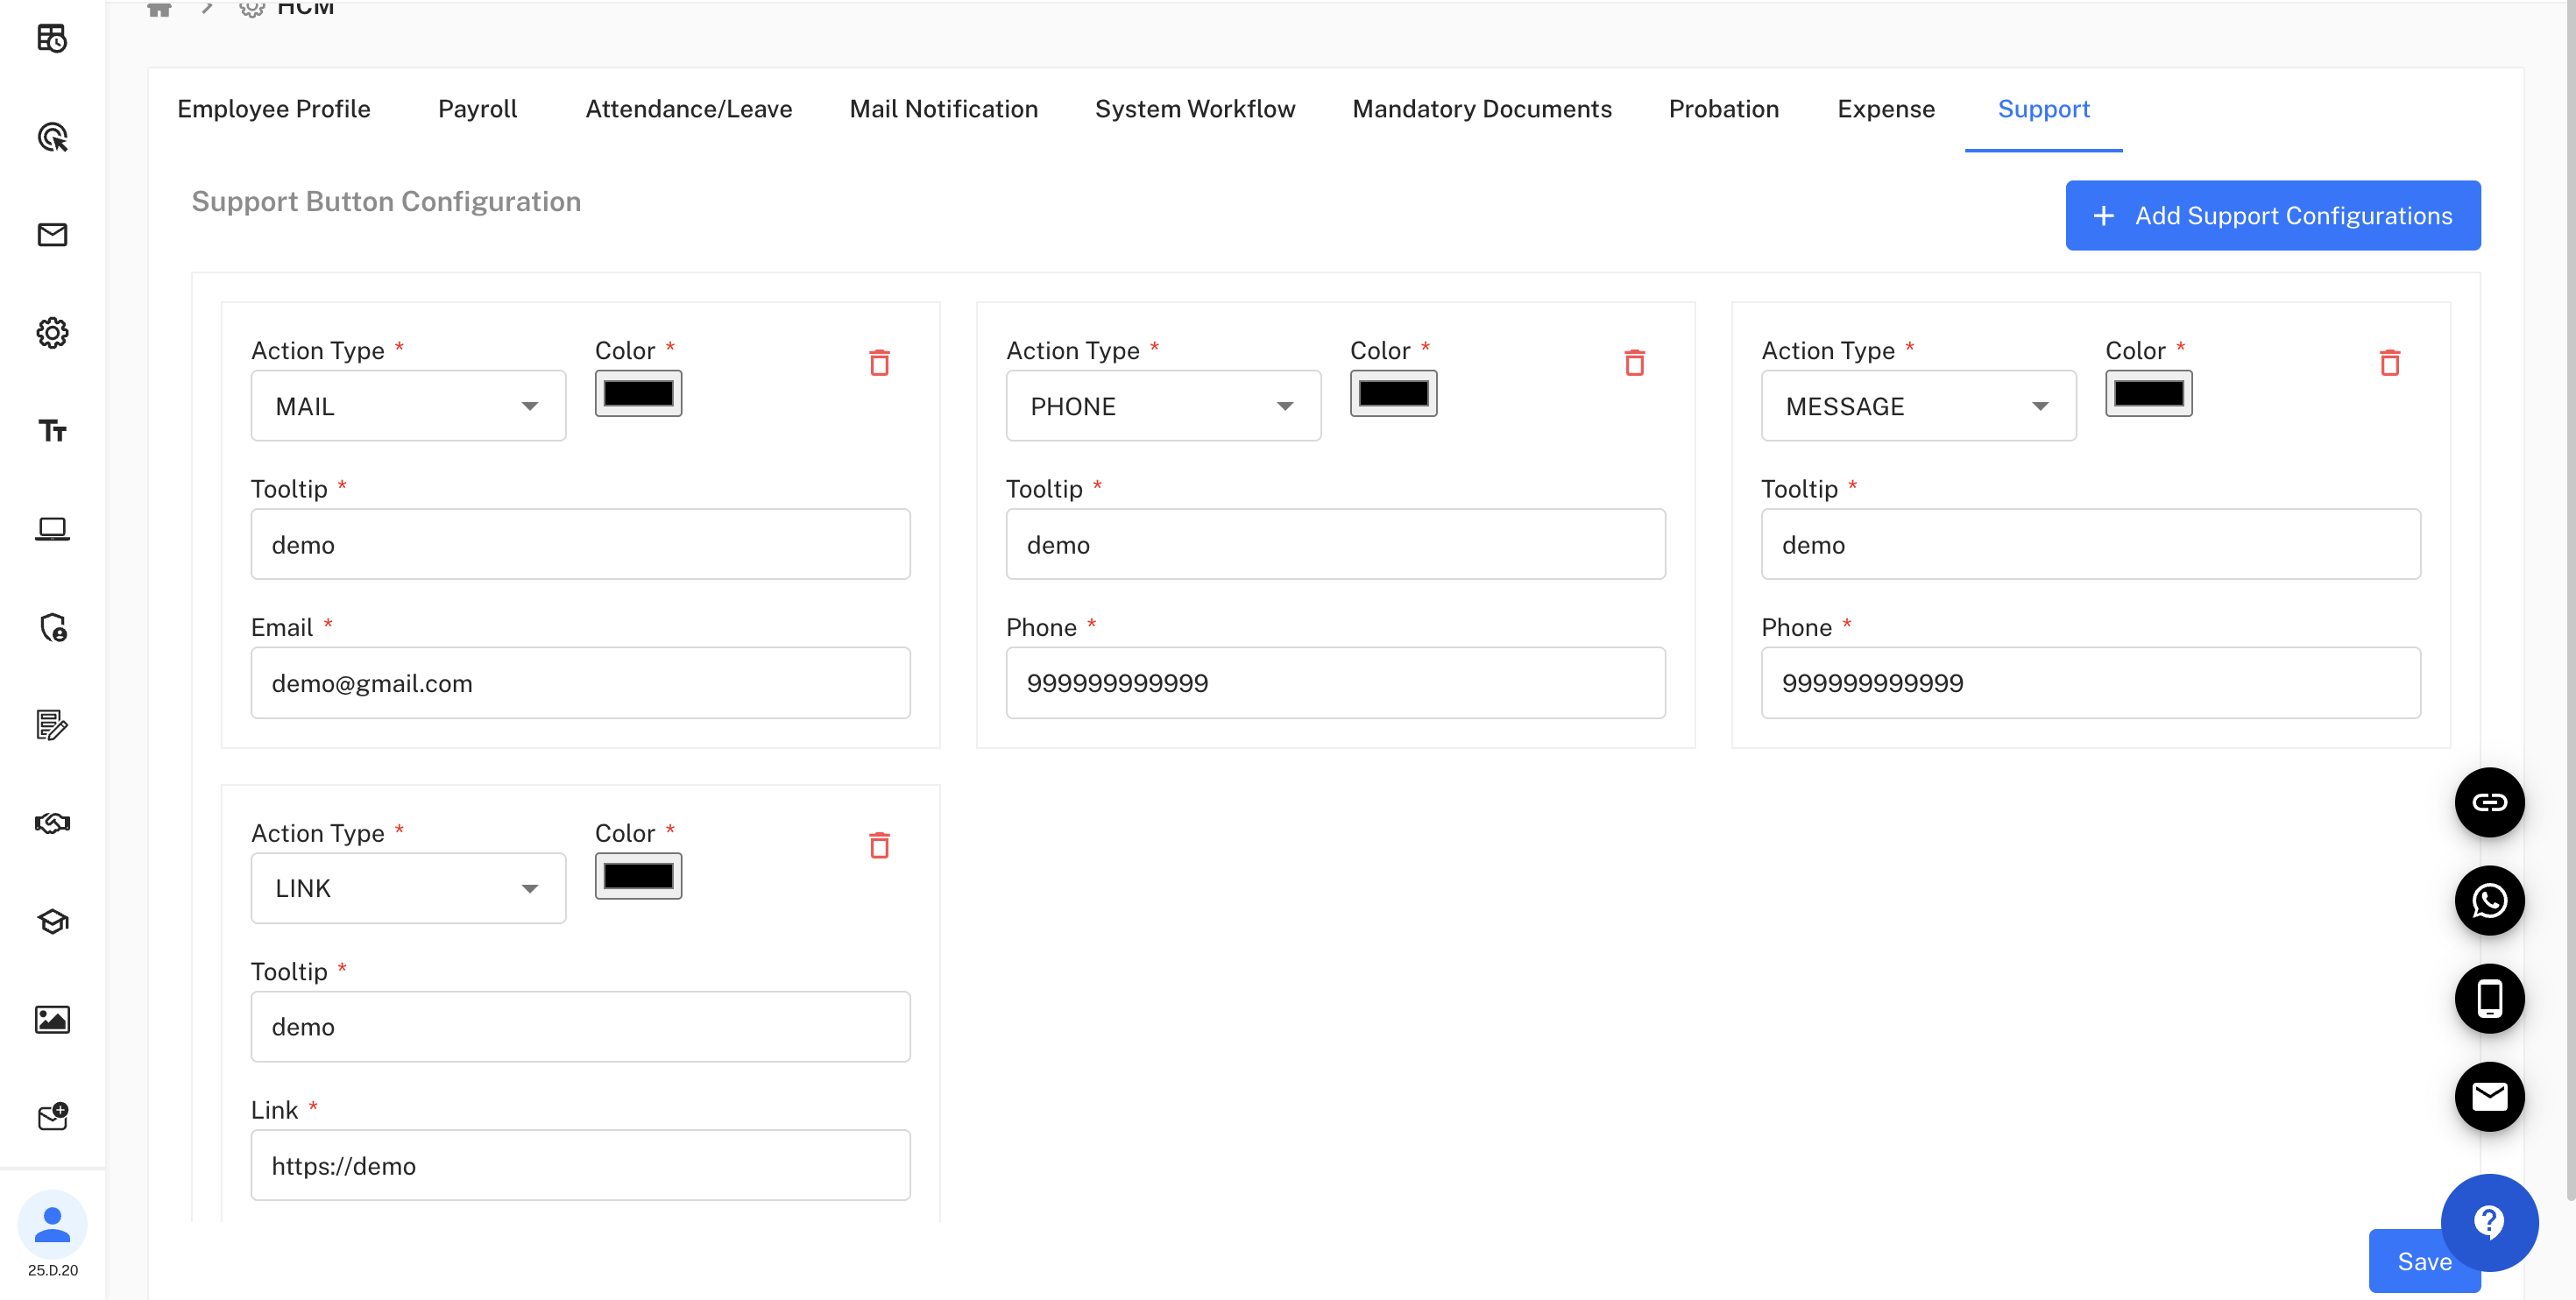The width and height of the screenshot is (2576, 1300).
Task: Open the Probation tab
Action: pyautogui.click(x=1723, y=109)
